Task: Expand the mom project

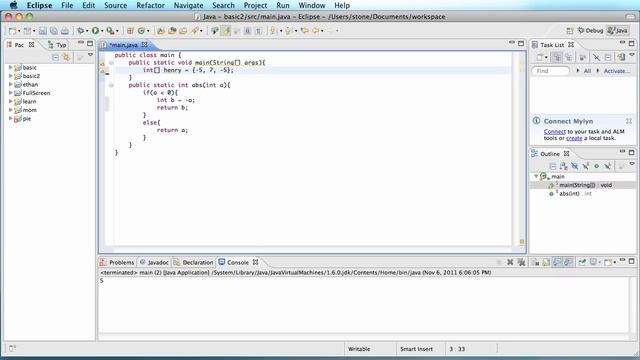Action: pyautogui.click(x=11, y=110)
